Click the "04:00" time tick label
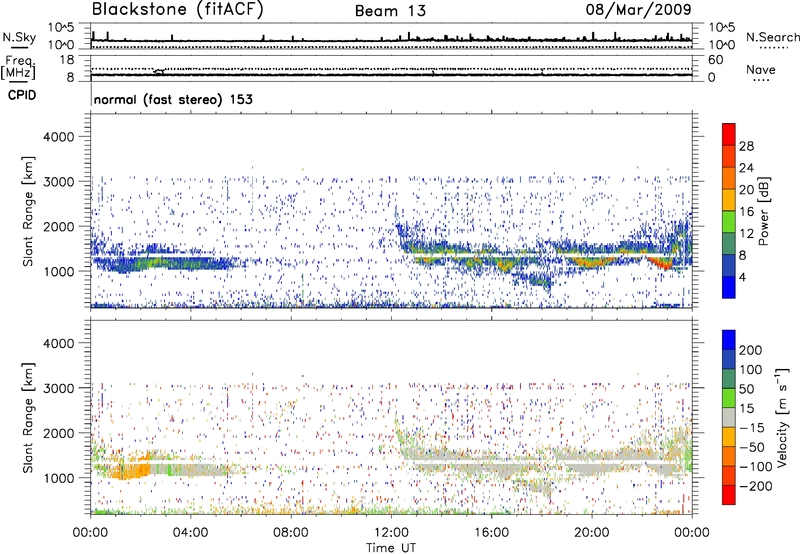 pyautogui.click(x=190, y=533)
